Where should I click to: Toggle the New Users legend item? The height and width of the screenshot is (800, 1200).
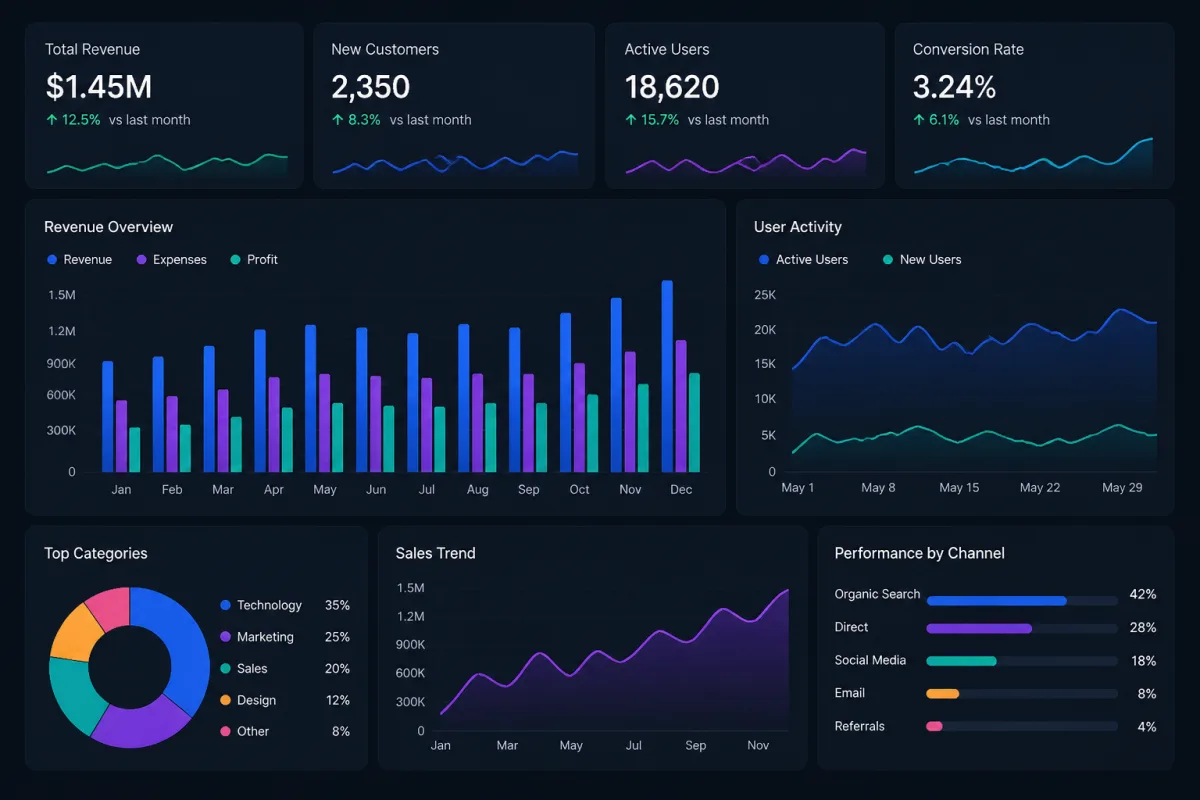click(922, 260)
